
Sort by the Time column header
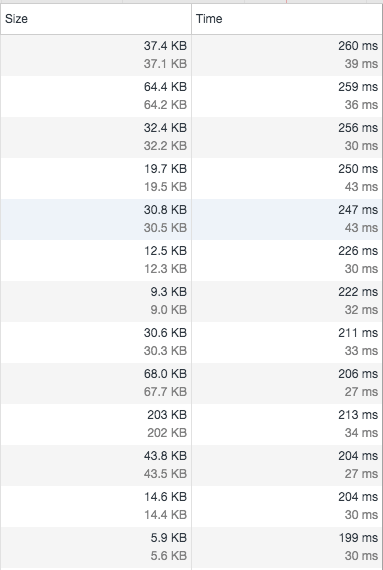click(x=287, y=19)
